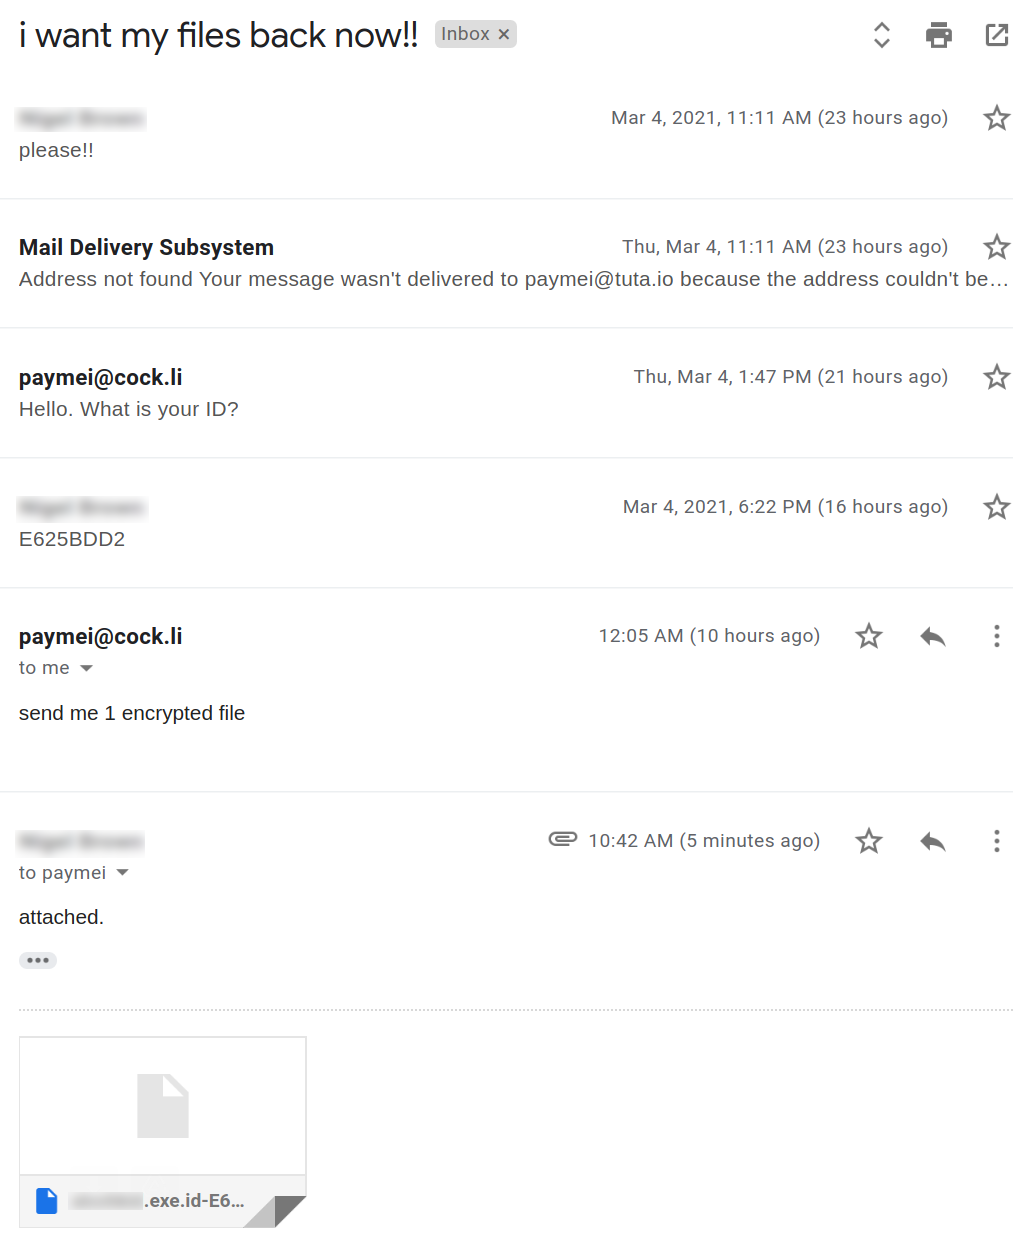Star the 'What is your ID?' message
1025x1257 pixels.
point(996,377)
